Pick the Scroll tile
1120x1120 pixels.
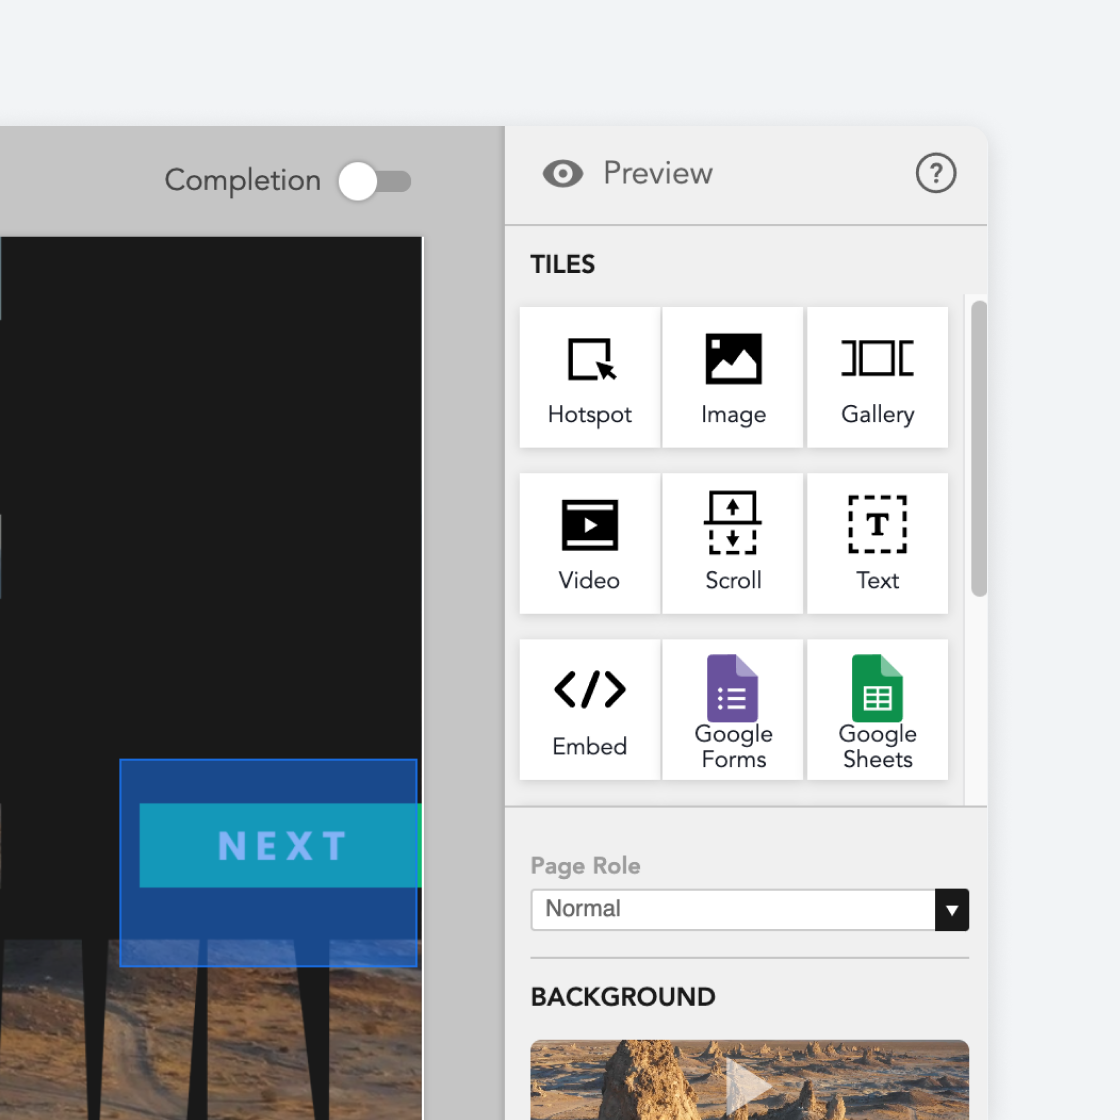tap(733, 543)
